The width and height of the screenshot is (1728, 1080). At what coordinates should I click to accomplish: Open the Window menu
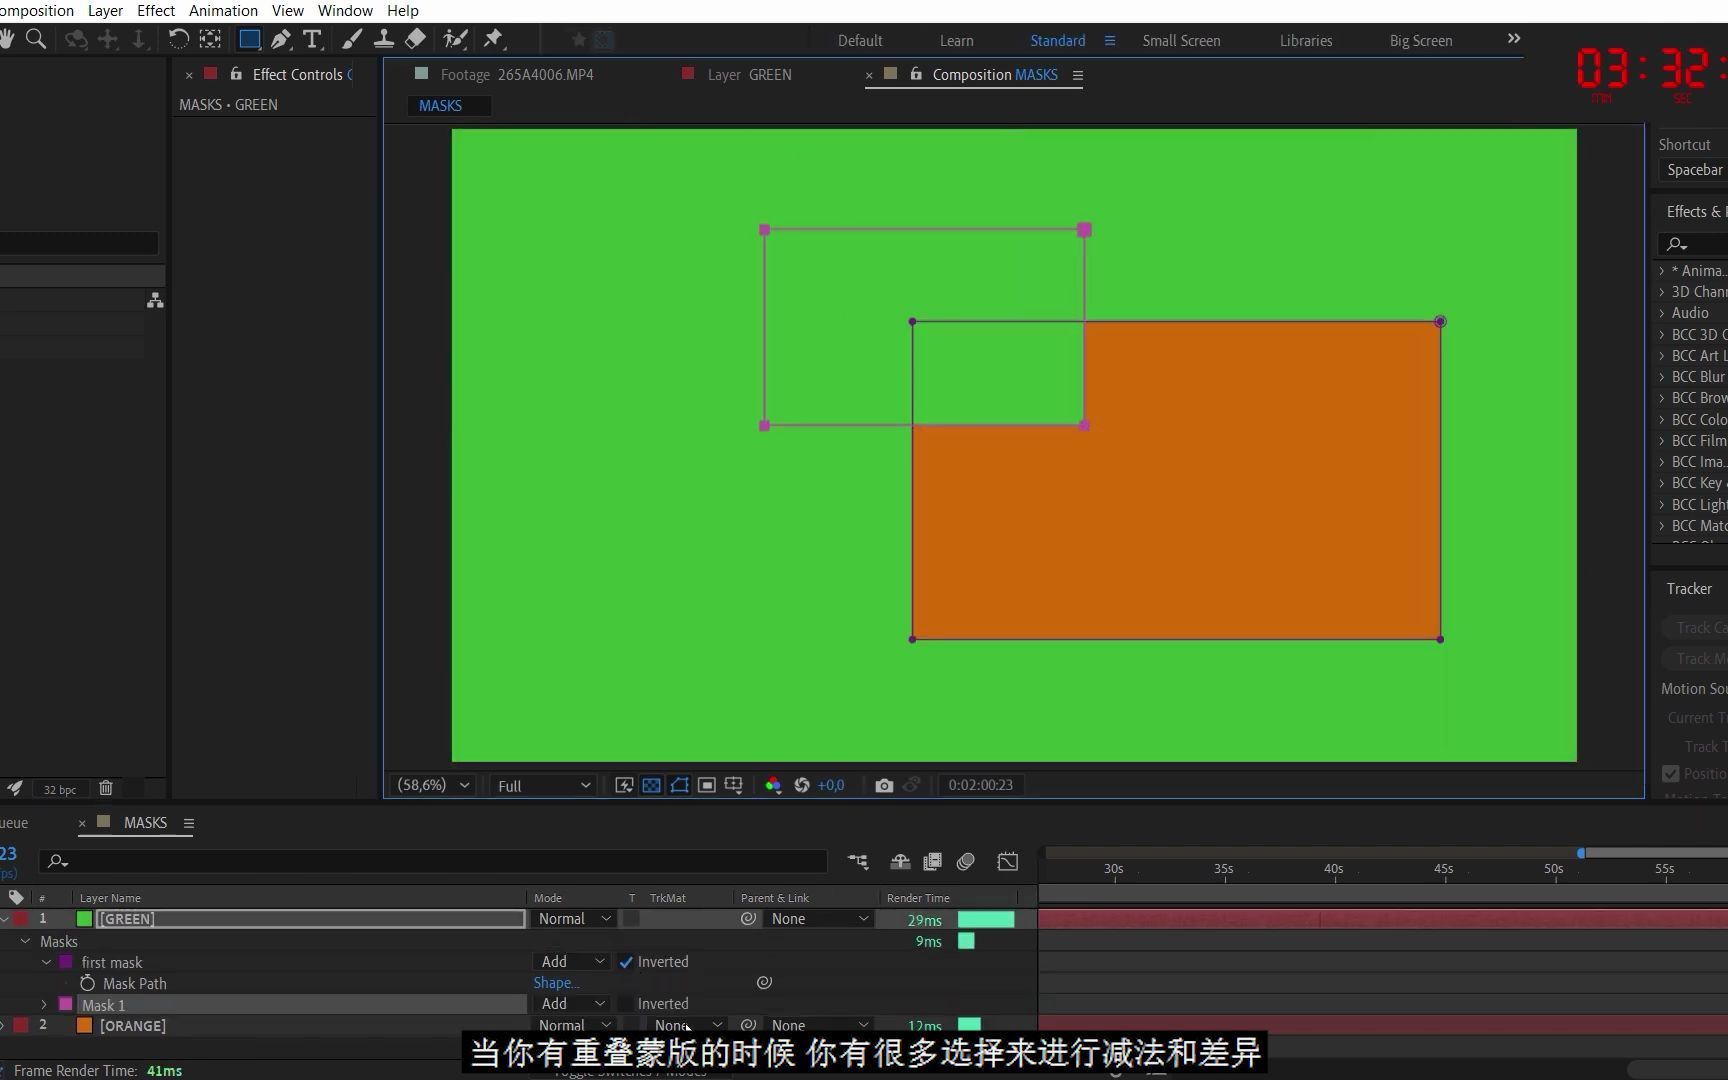(345, 11)
